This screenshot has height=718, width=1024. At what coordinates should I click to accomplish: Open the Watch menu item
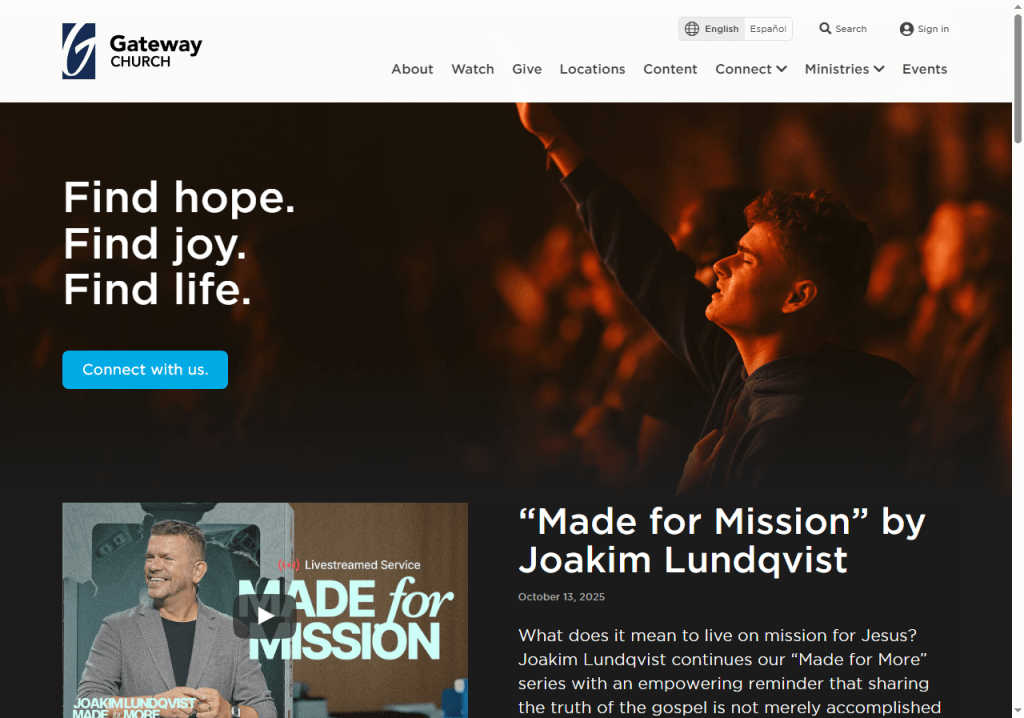473,69
